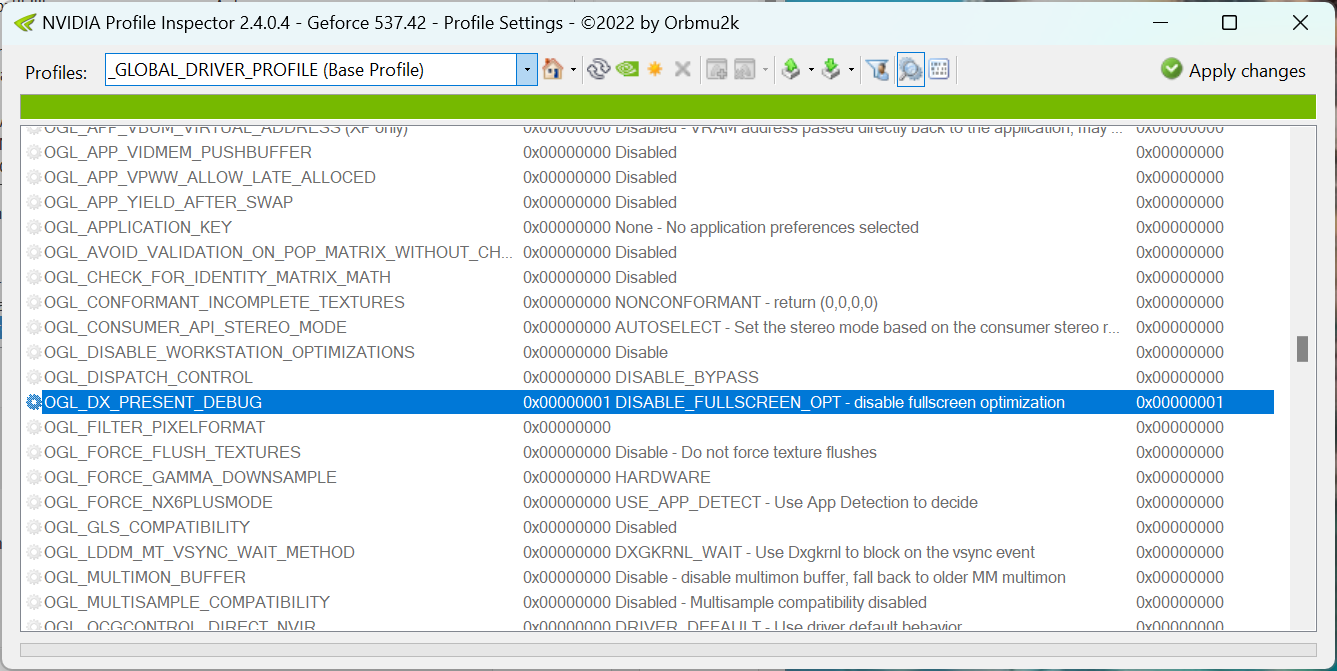
Task: Open the export icon's dropdown arrow
Action: [x=850, y=69]
